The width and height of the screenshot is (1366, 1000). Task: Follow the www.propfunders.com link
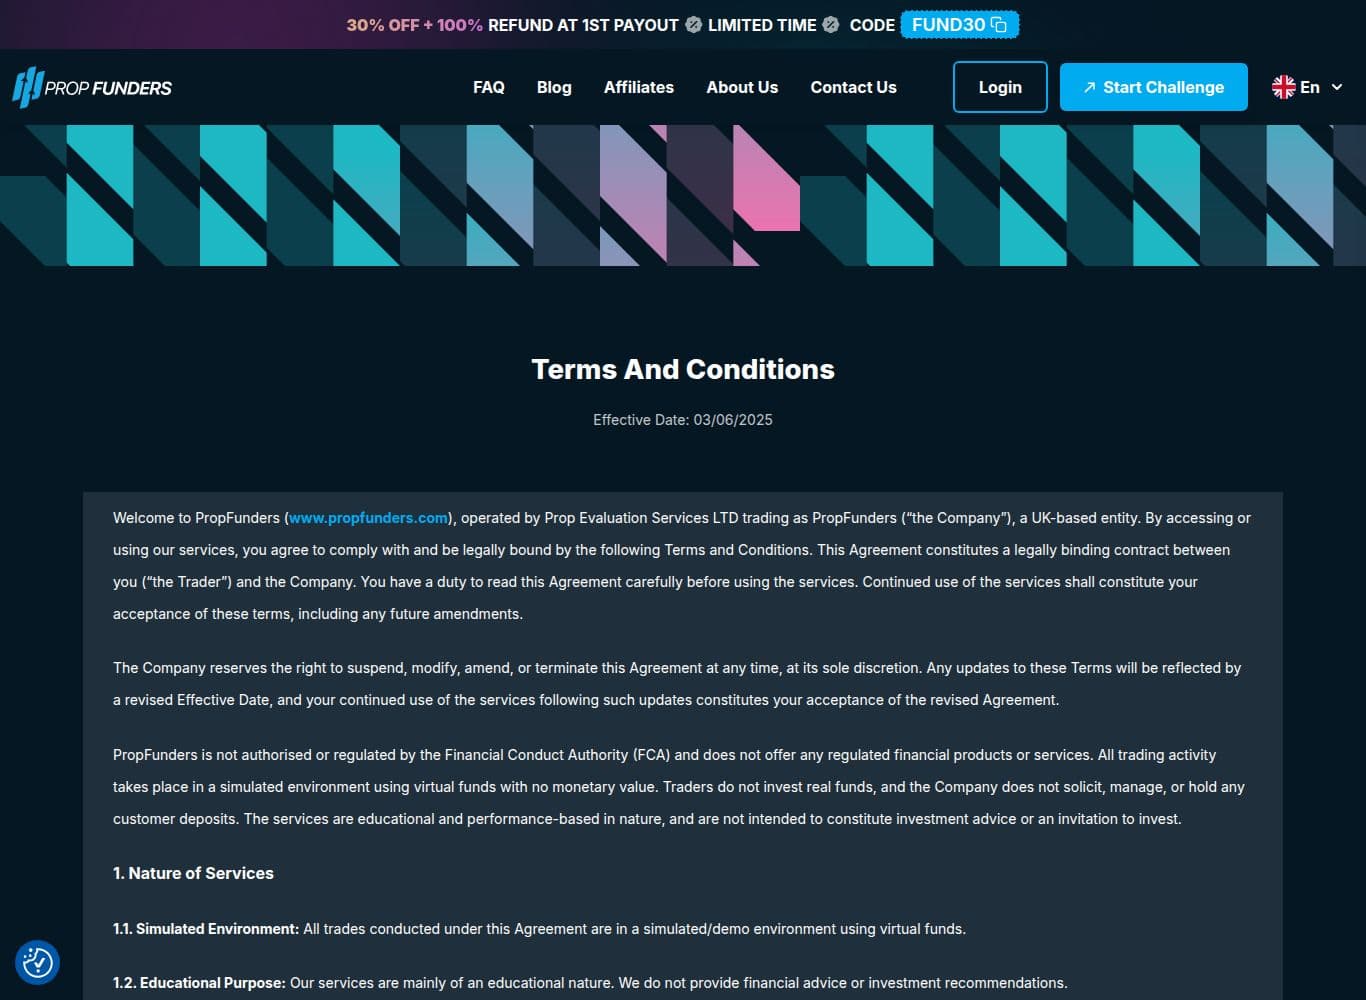pyautogui.click(x=368, y=518)
